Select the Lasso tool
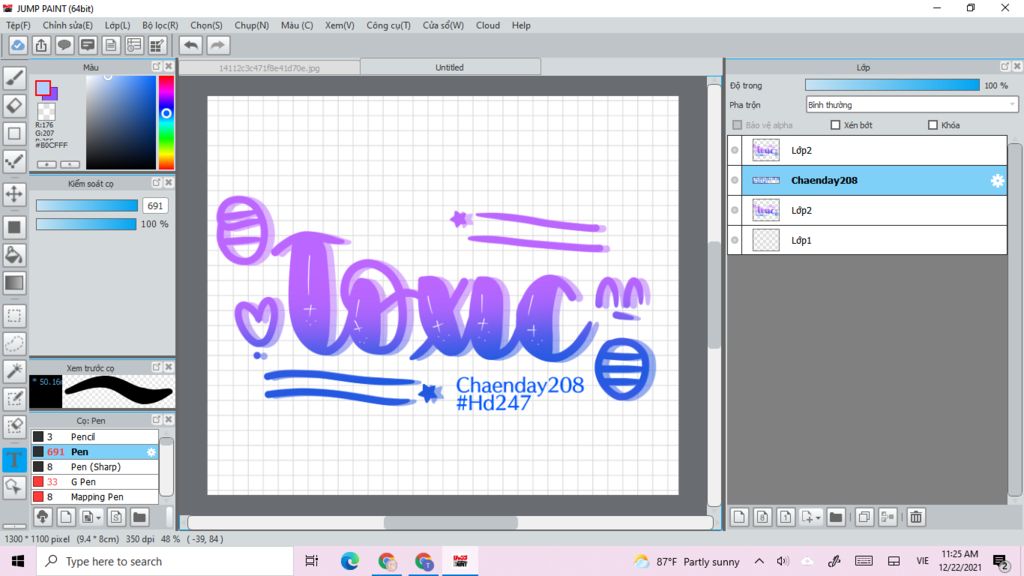 (x=14, y=344)
